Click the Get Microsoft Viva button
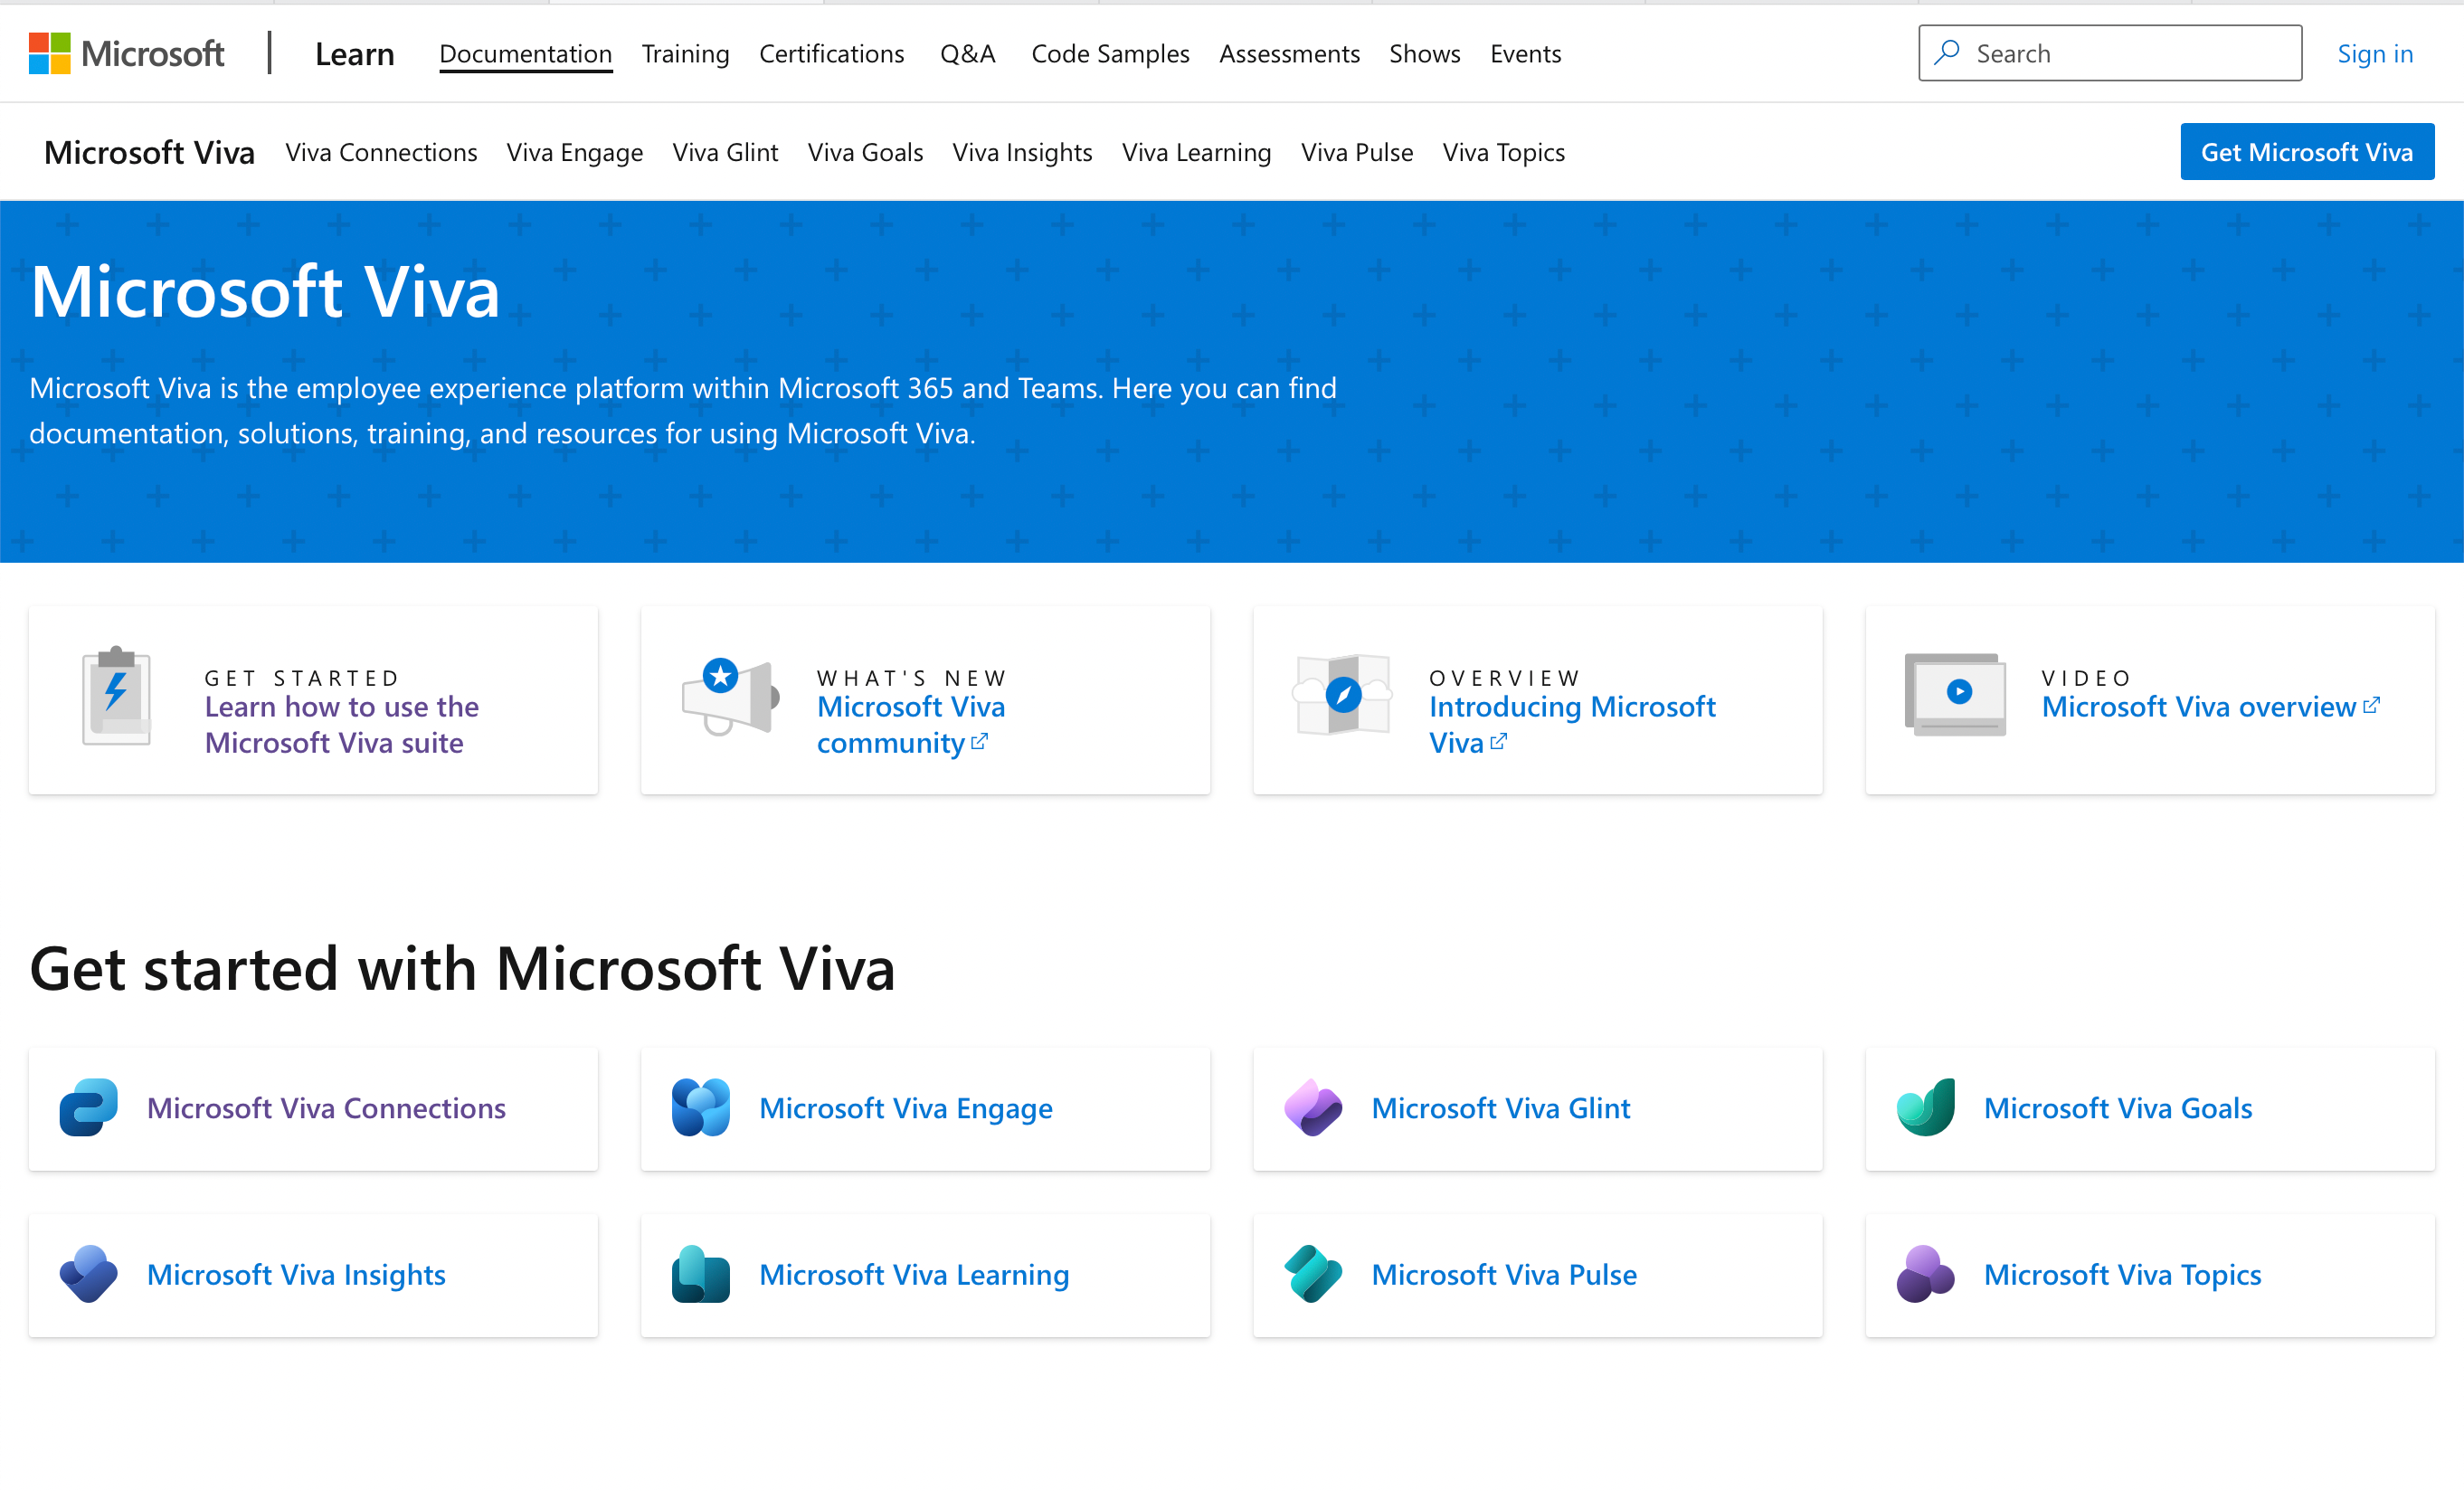 (2307, 152)
